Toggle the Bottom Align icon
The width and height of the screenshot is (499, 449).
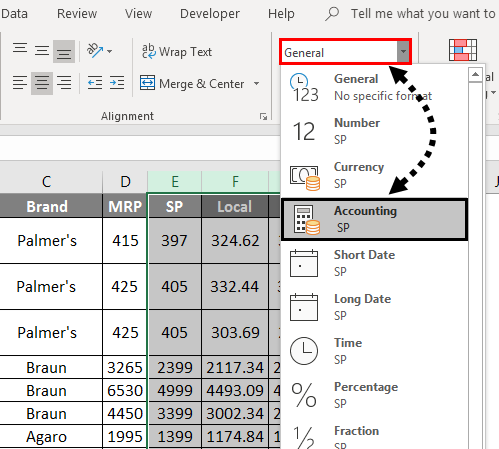[64, 52]
